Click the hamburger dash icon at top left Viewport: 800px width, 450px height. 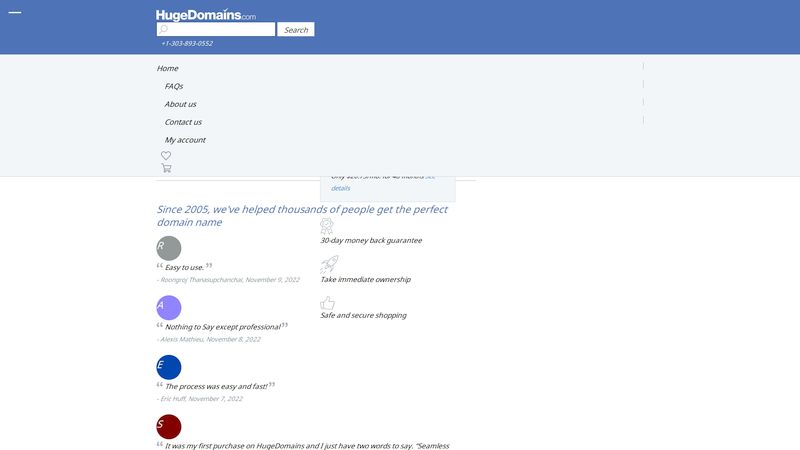(x=15, y=12)
